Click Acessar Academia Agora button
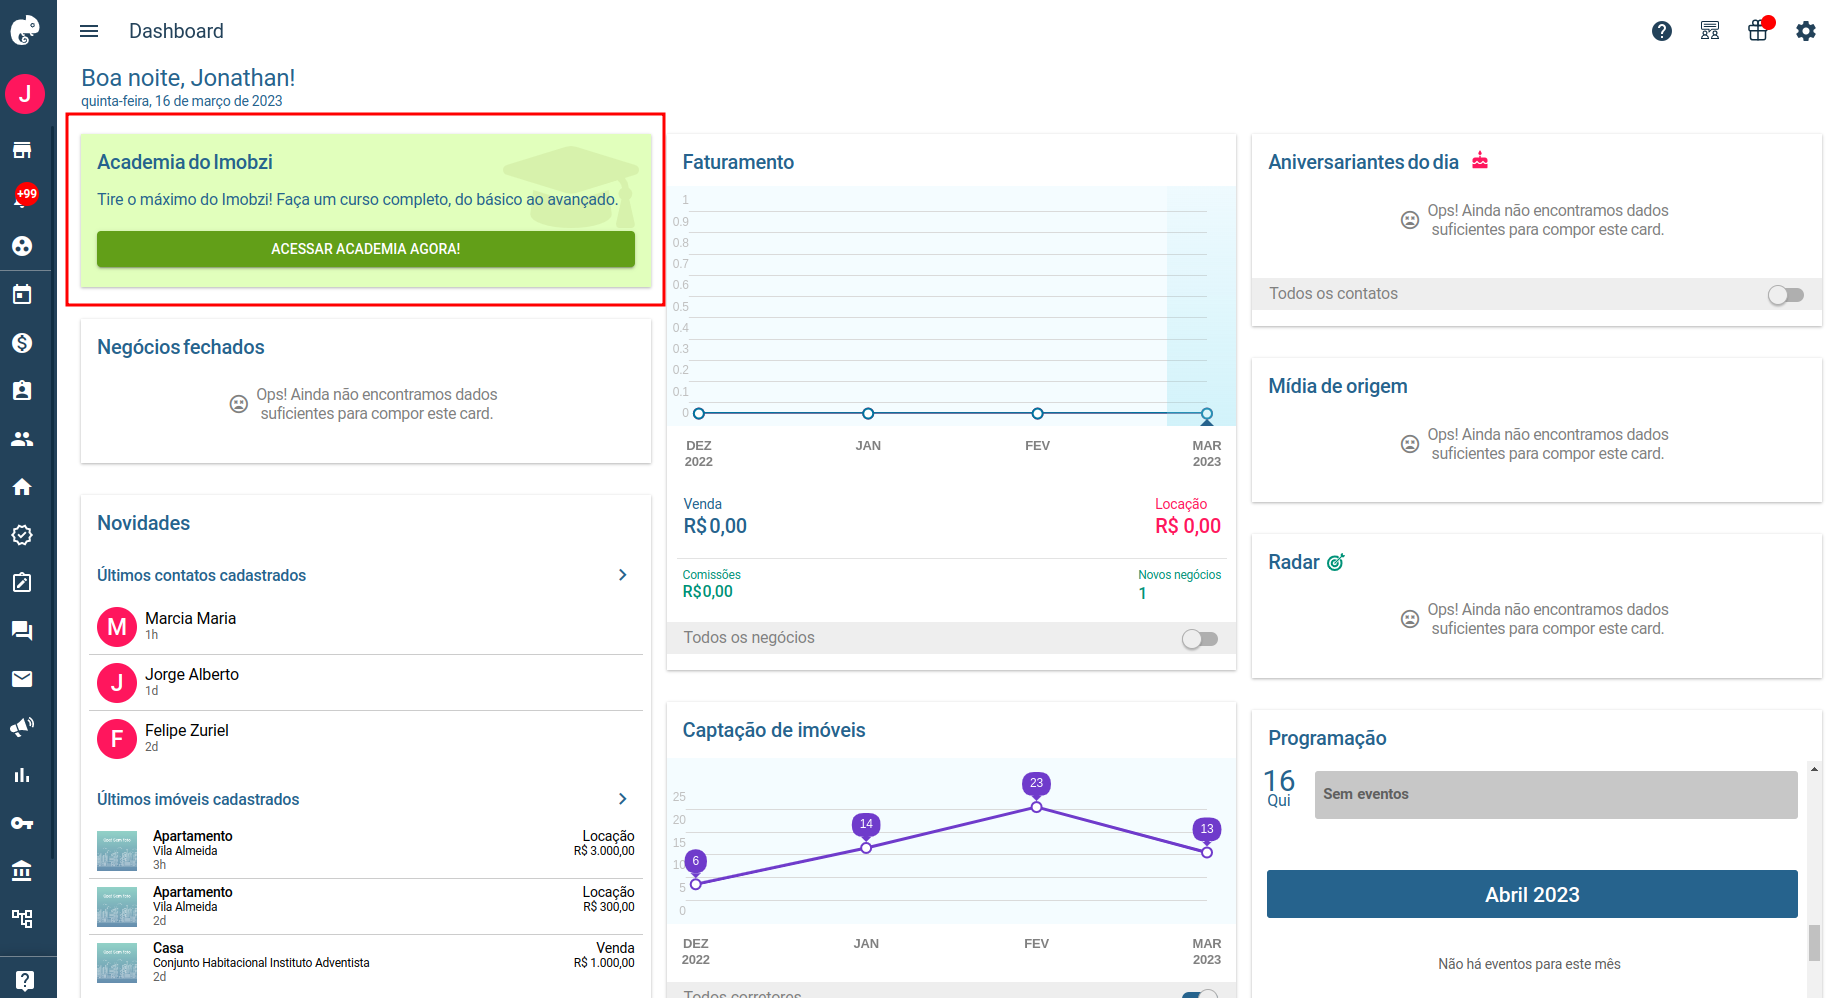The width and height of the screenshot is (1836, 998). click(366, 249)
